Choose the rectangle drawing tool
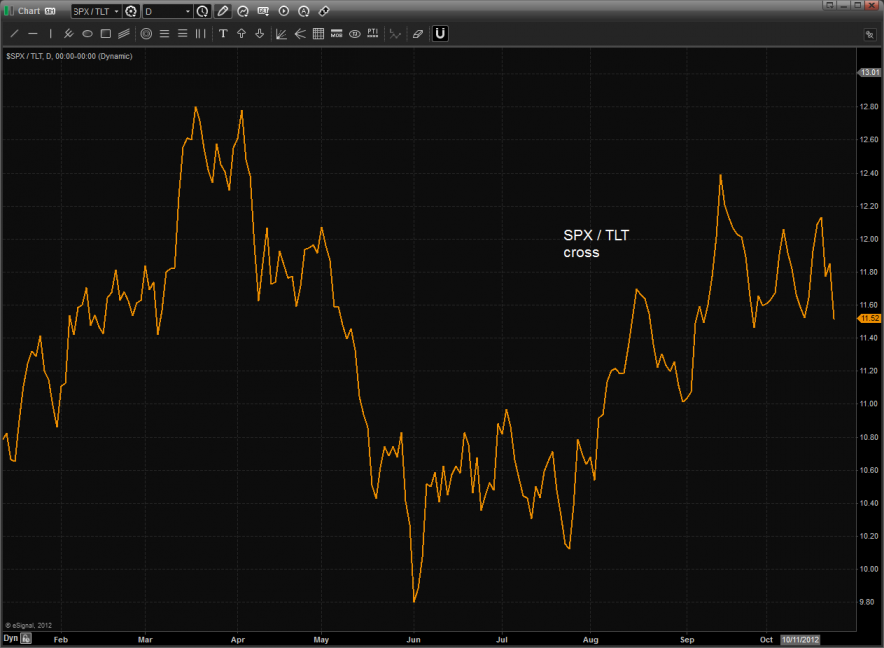The image size is (884, 648). click(105, 33)
